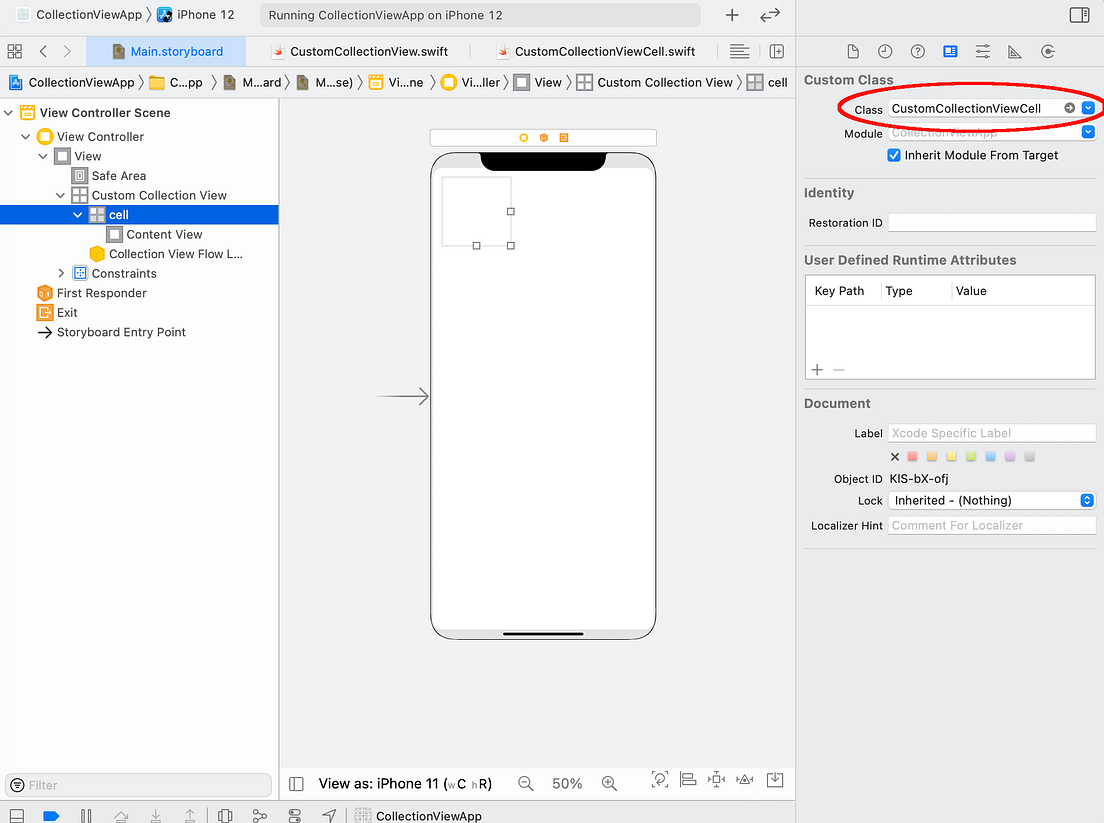1104x823 pixels.
Task: Open the Lock dropdown in the Document section
Action: 1085,500
